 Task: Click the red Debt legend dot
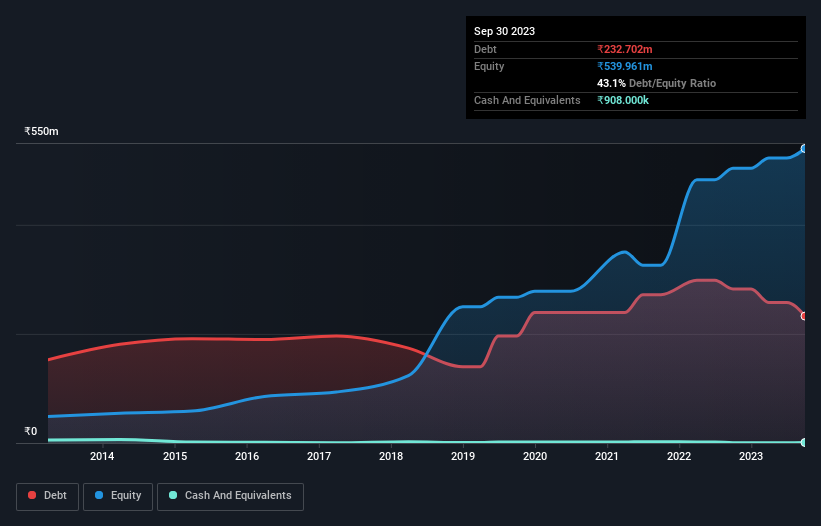coord(32,495)
